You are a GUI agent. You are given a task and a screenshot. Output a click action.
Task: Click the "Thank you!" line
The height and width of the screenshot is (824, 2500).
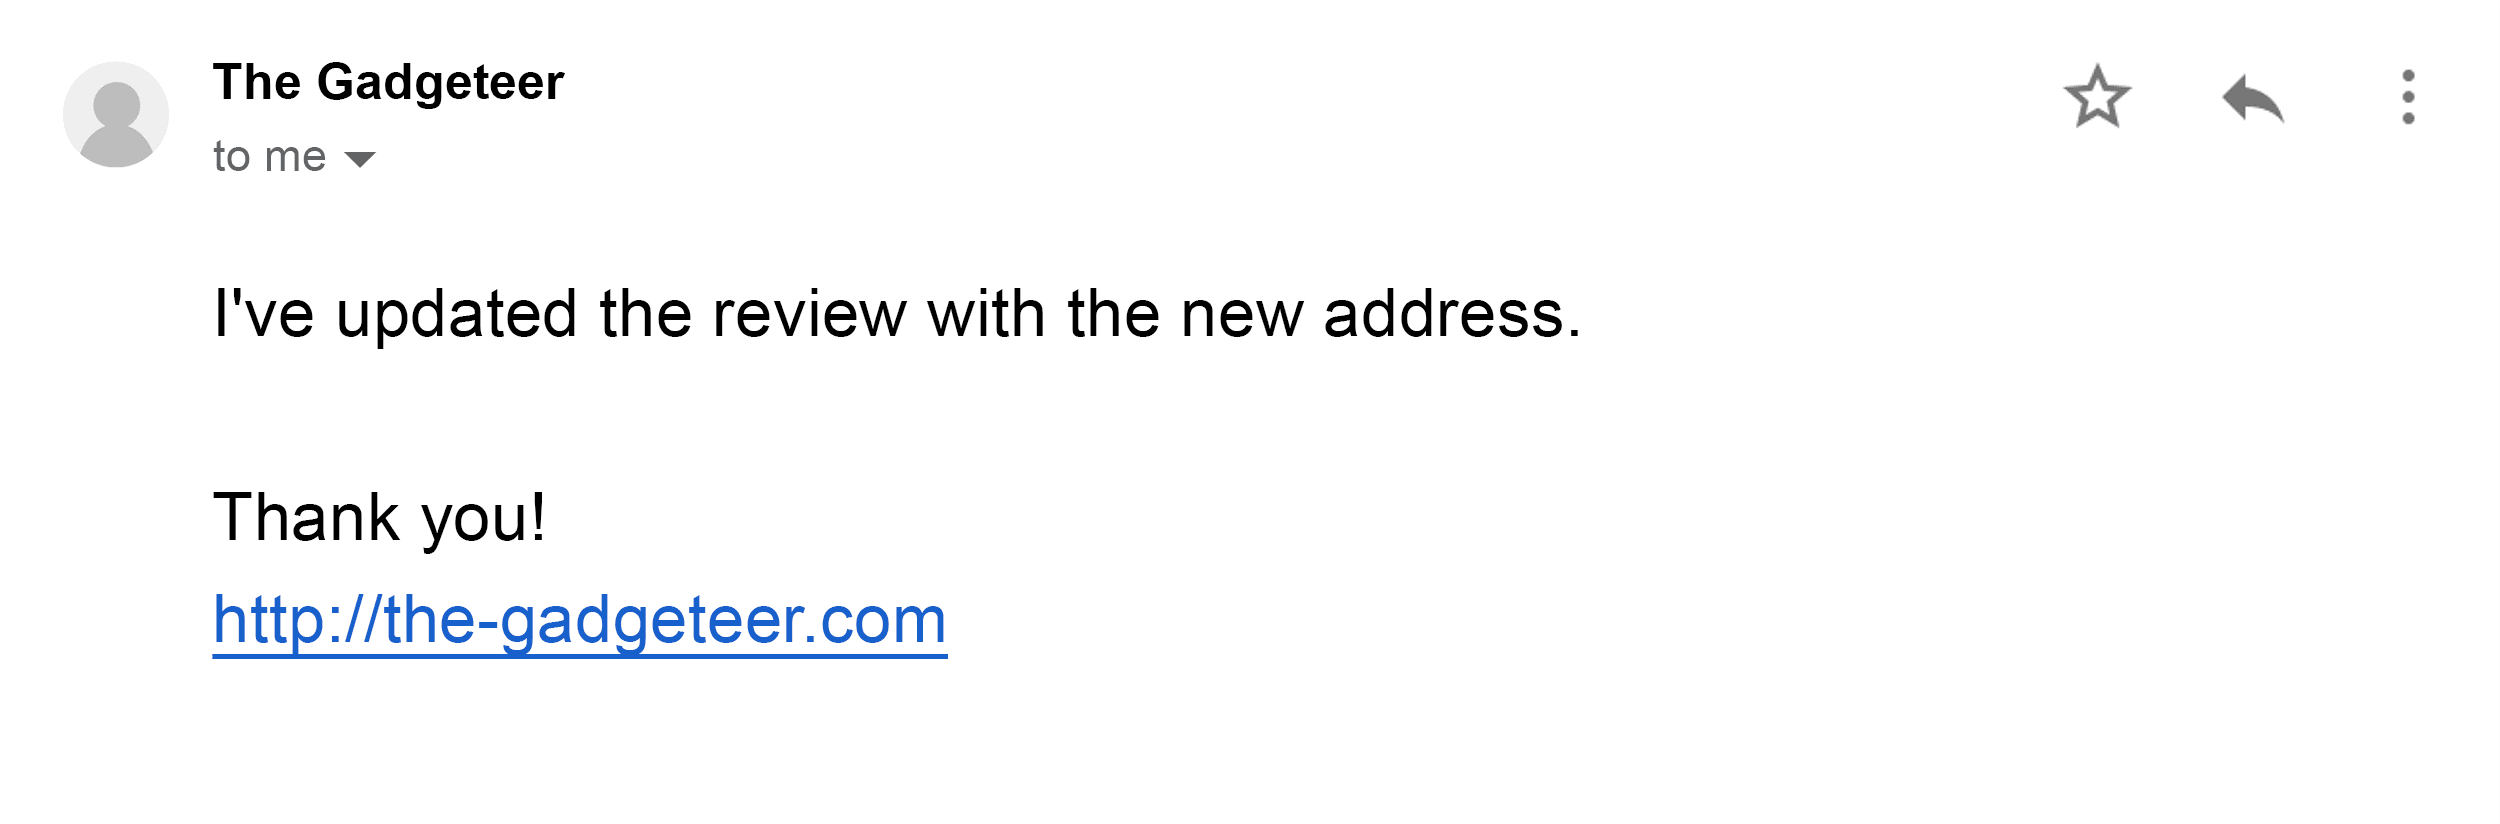click(x=380, y=518)
